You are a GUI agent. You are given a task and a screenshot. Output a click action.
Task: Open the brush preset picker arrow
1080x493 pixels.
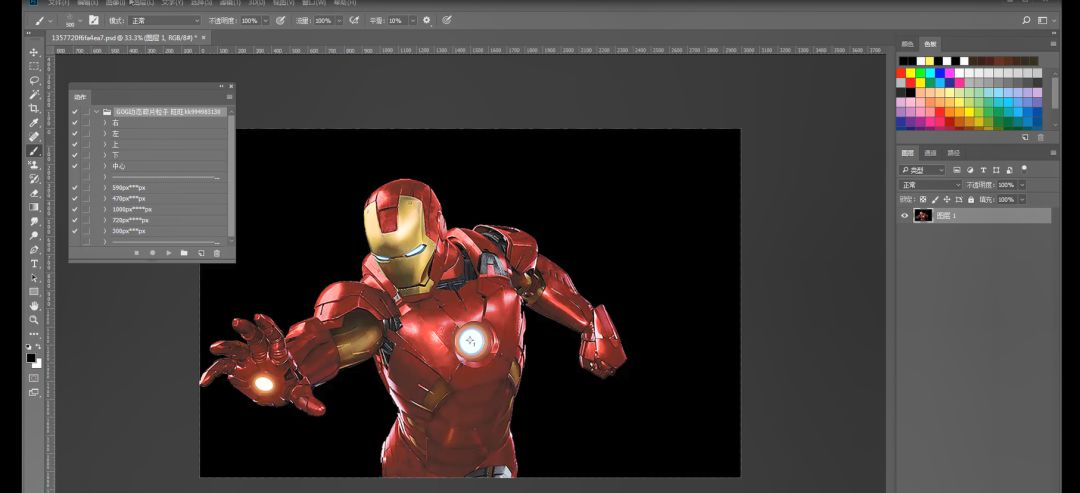point(80,21)
